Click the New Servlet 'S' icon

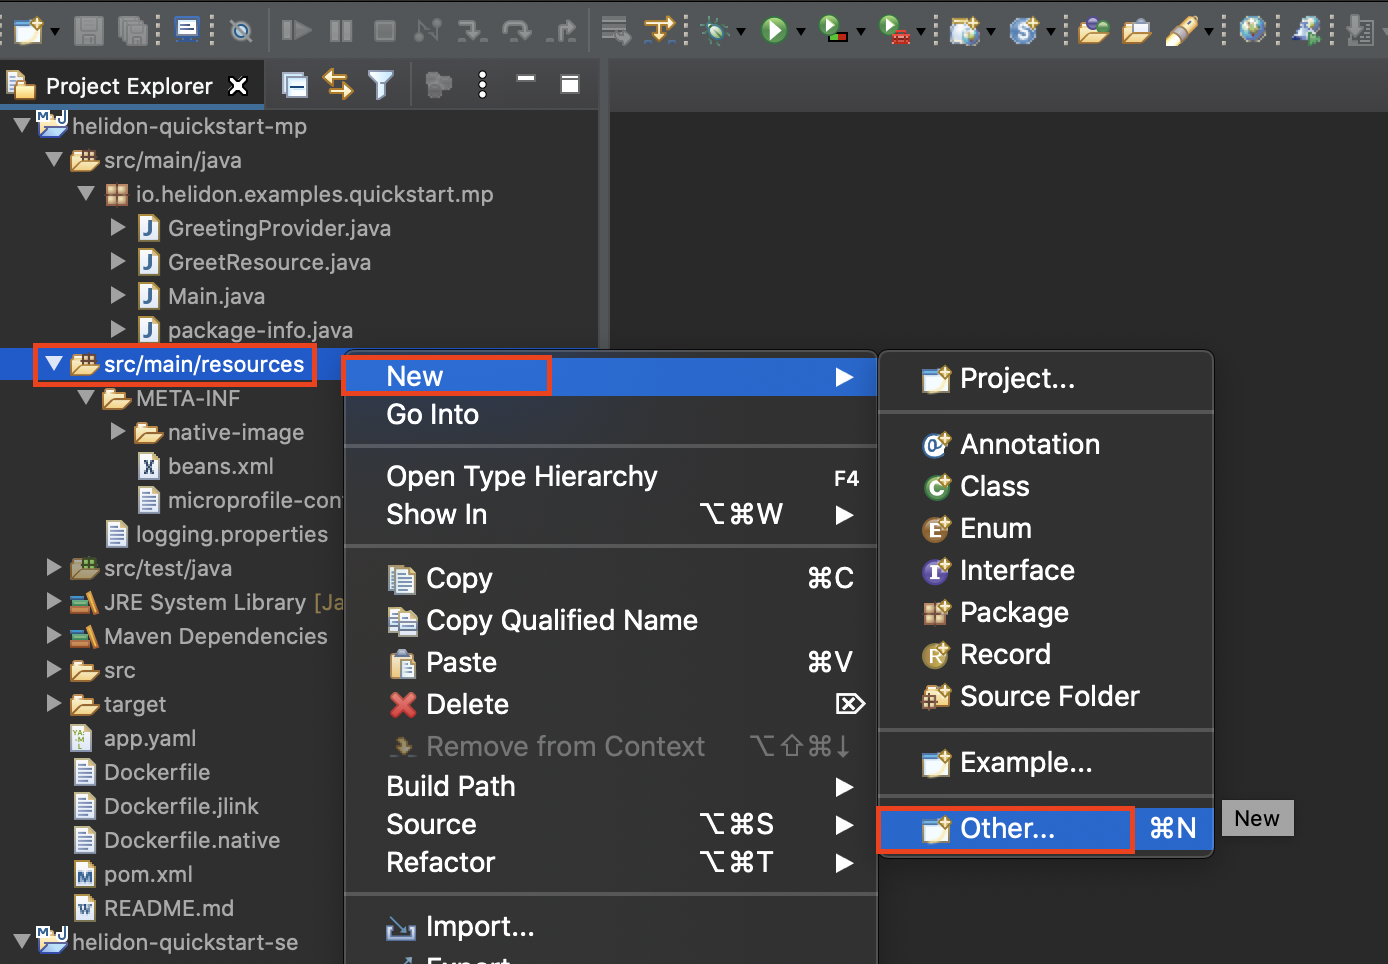point(1023,30)
